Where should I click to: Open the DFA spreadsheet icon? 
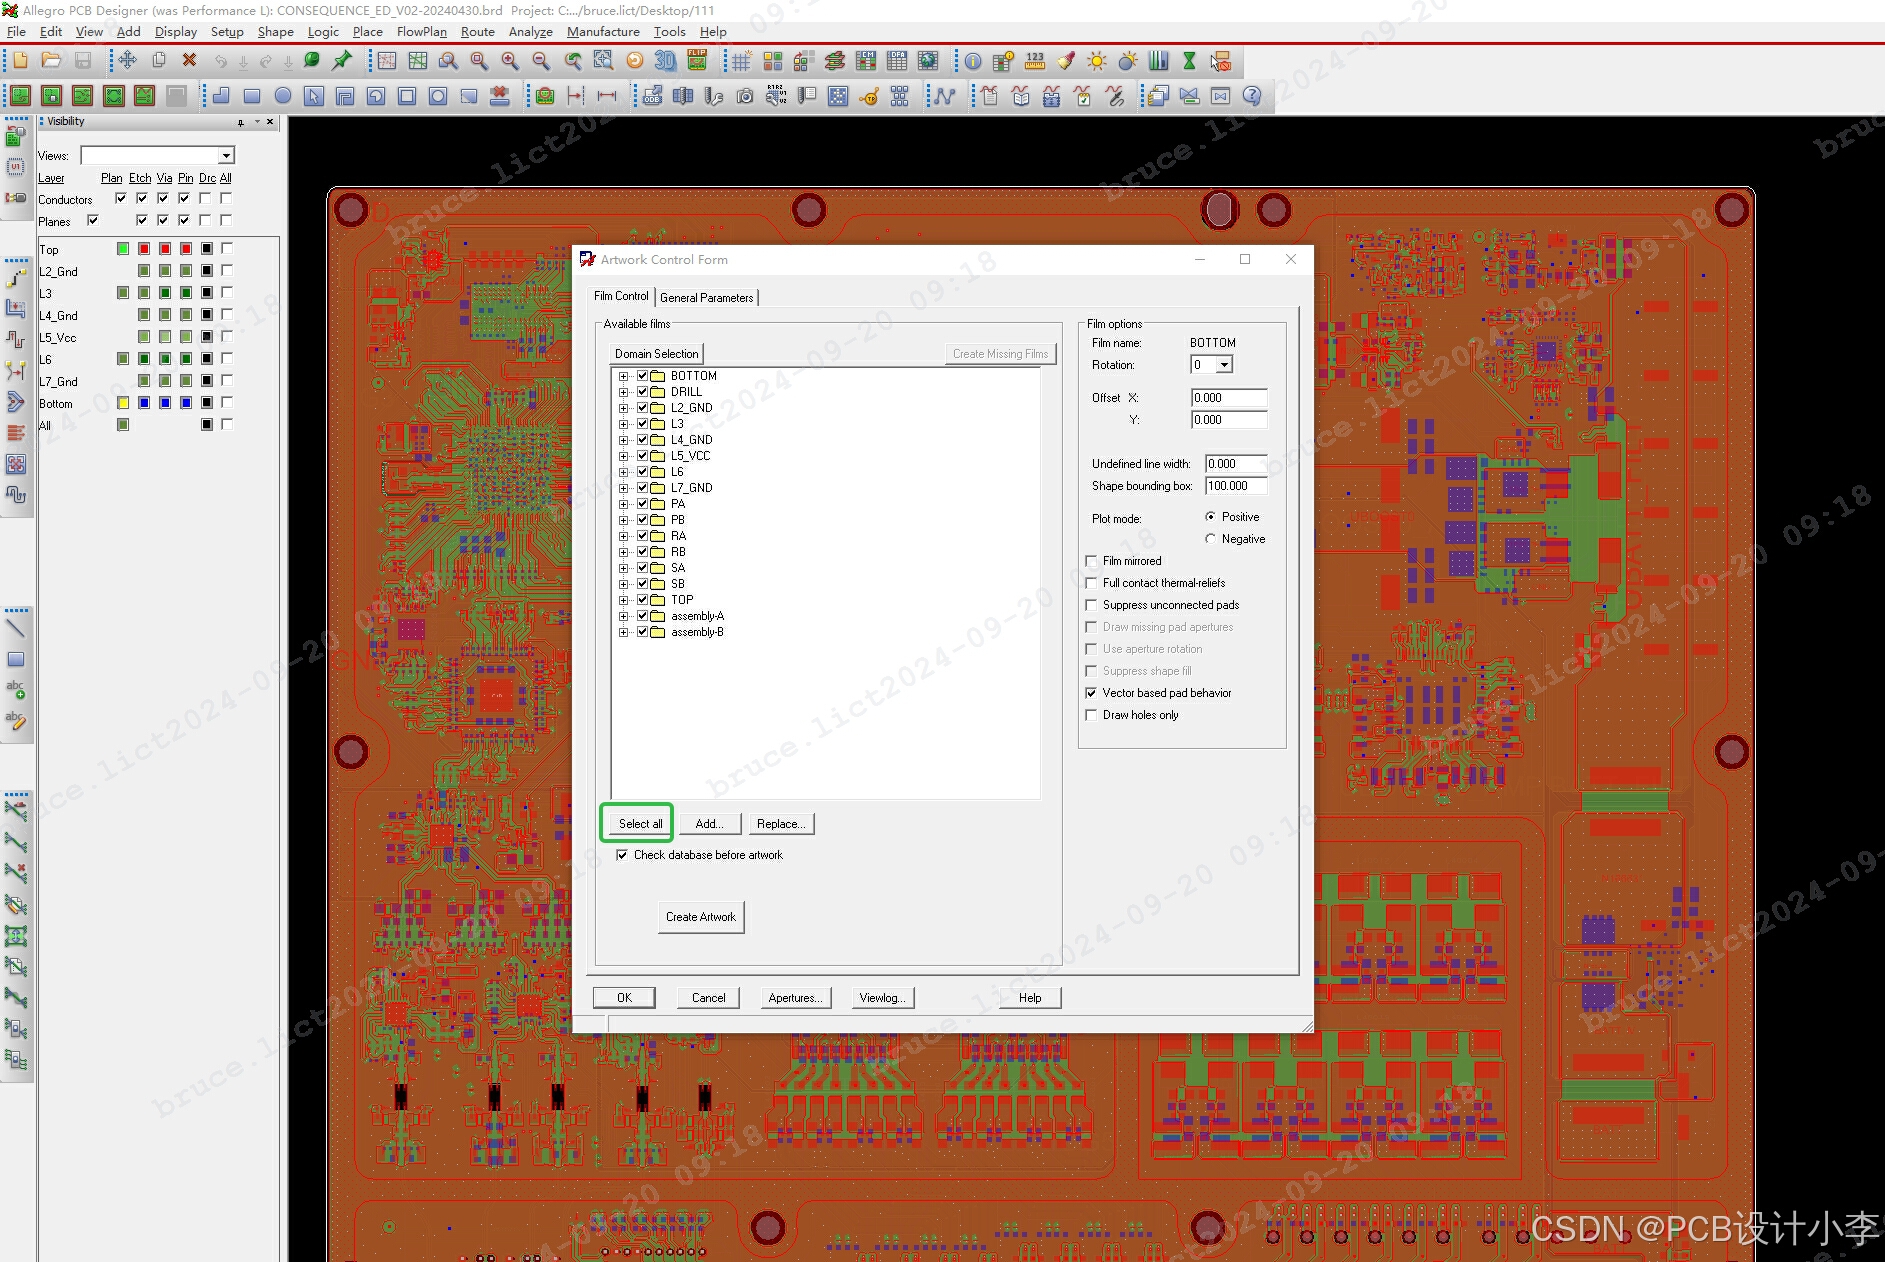897,61
